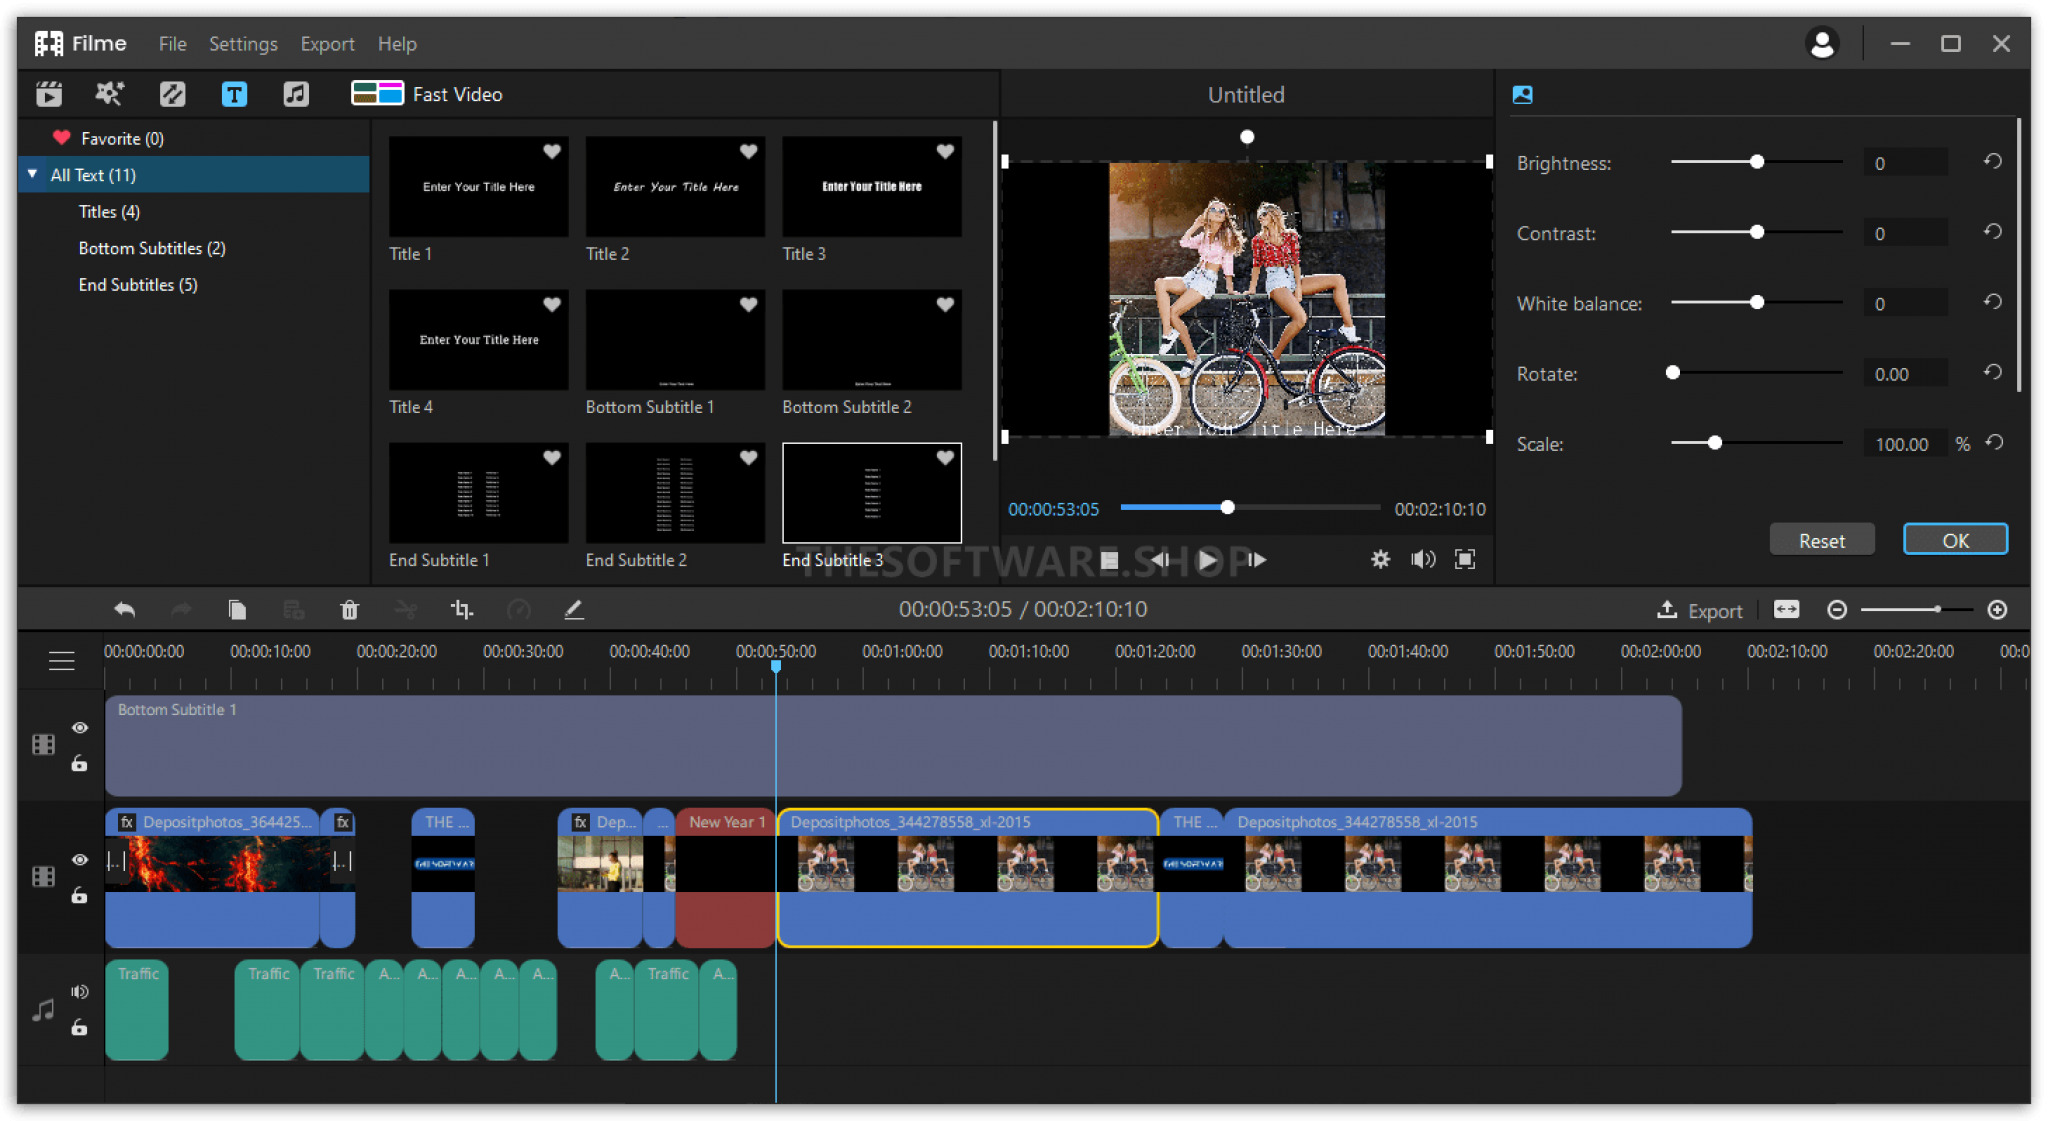Click the zoom in plus icon on timeline
The width and height of the screenshot is (2048, 1121).
[1997, 610]
